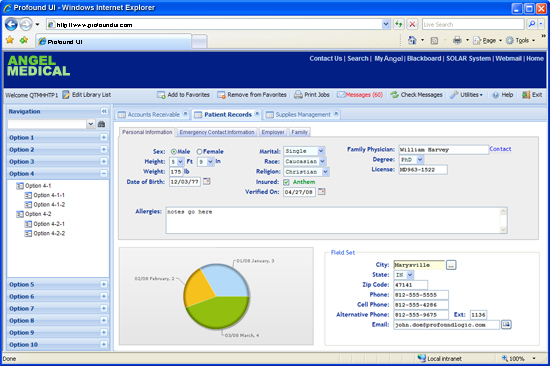Image resolution: width=550 pixels, height=366 pixels.
Task: Click the green March pie slice
Action: [217, 313]
